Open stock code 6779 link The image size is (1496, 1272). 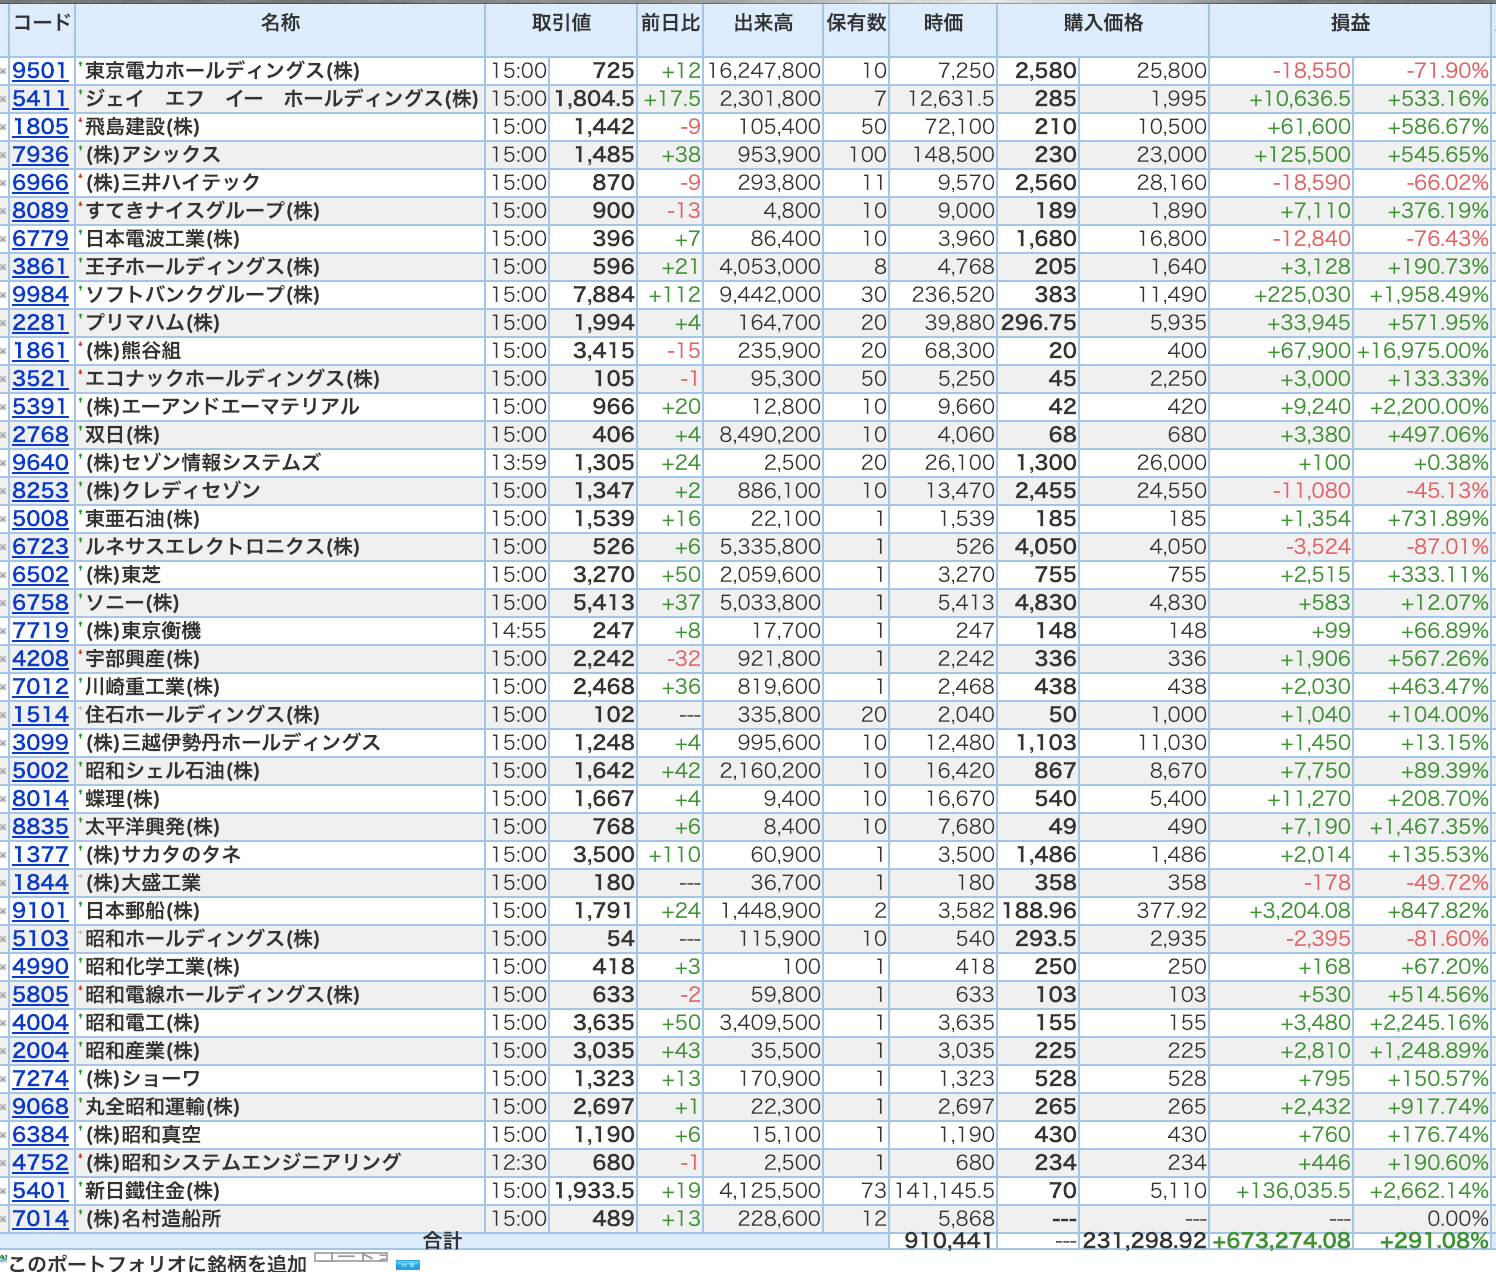pyautogui.click(x=40, y=239)
